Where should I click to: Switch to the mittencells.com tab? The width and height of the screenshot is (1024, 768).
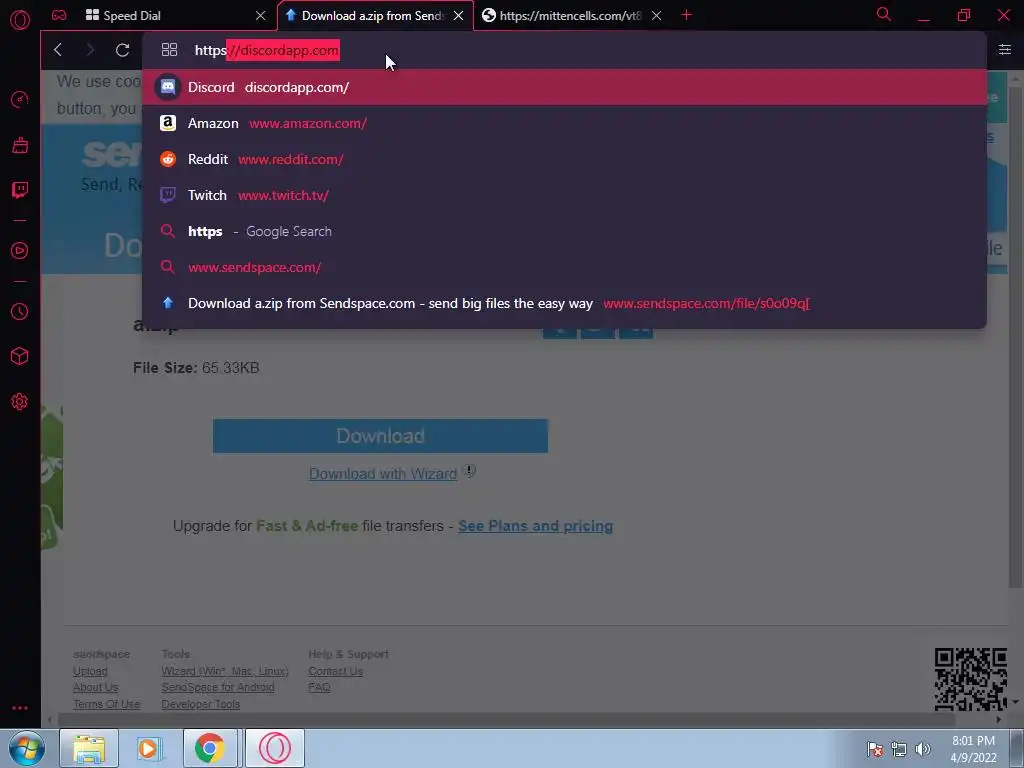(569, 15)
